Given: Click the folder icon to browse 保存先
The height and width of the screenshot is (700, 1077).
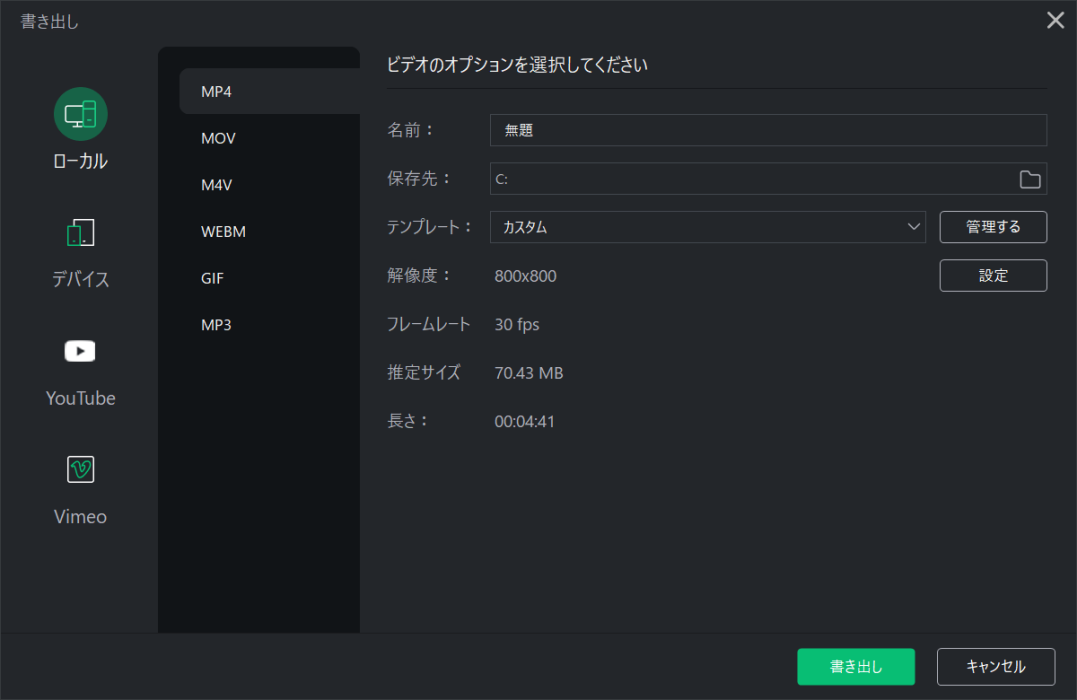Looking at the screenshot, I should pyautogui.click(x=1029, y=179).
